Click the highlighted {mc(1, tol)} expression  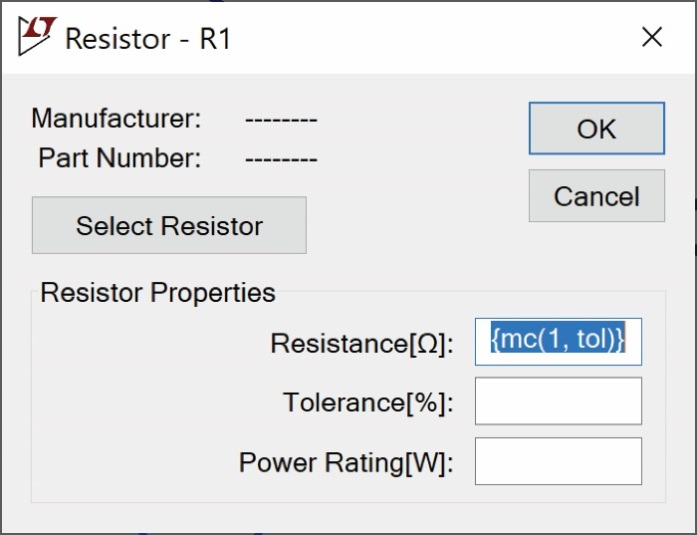(558, 340)
